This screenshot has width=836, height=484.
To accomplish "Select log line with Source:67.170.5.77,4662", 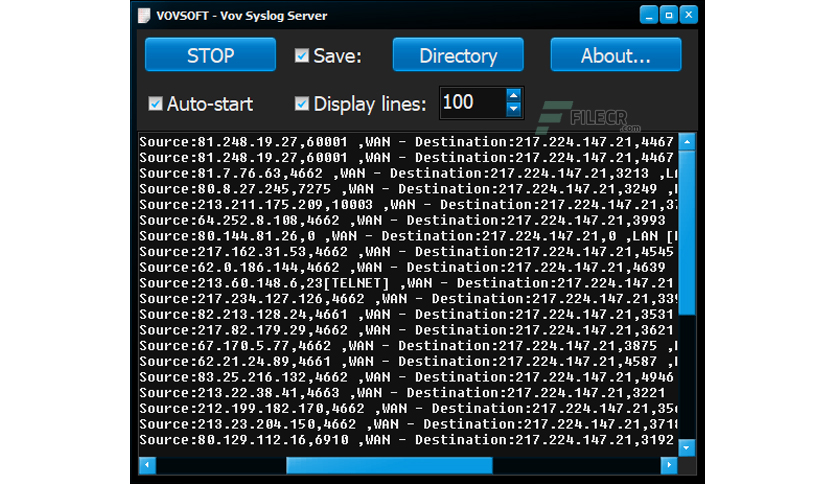I will (408, 345).
